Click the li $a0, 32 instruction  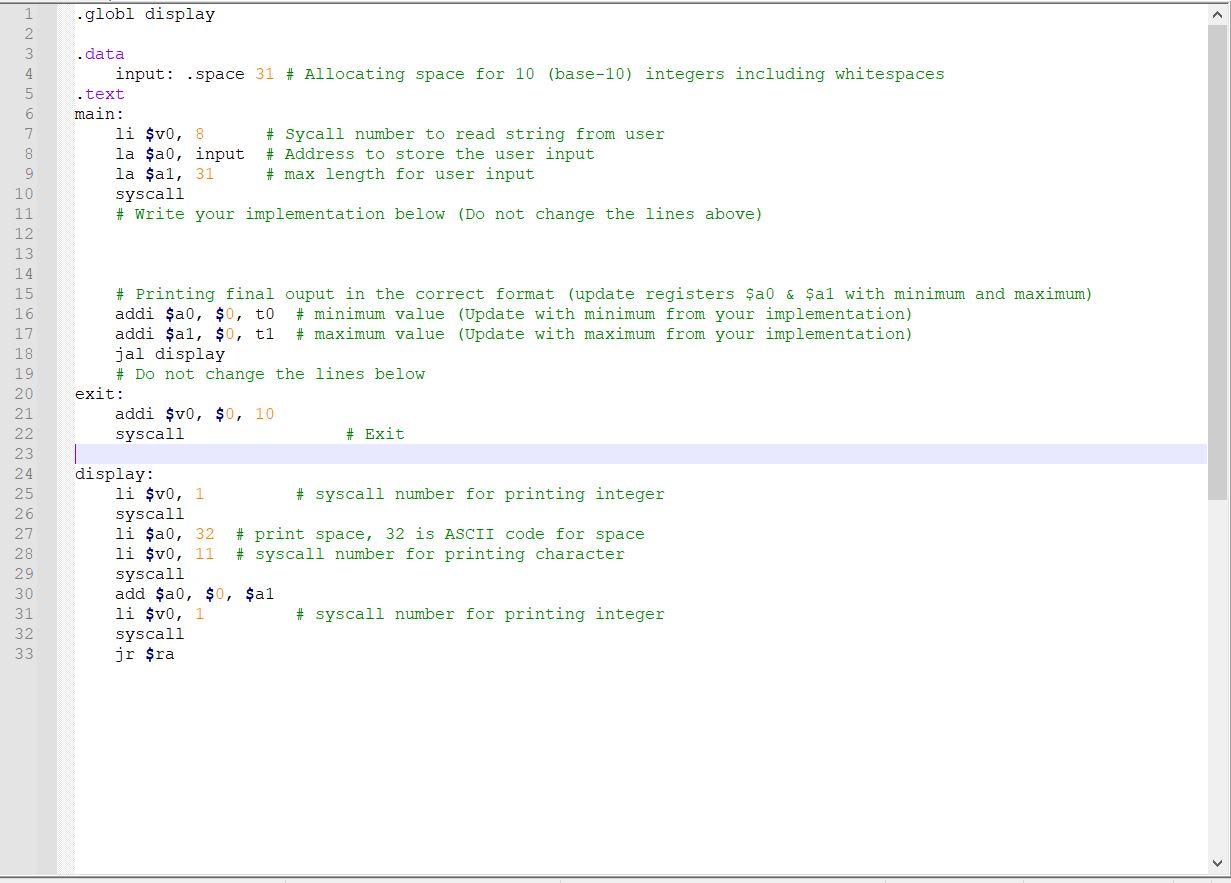[x=163, y=533]
